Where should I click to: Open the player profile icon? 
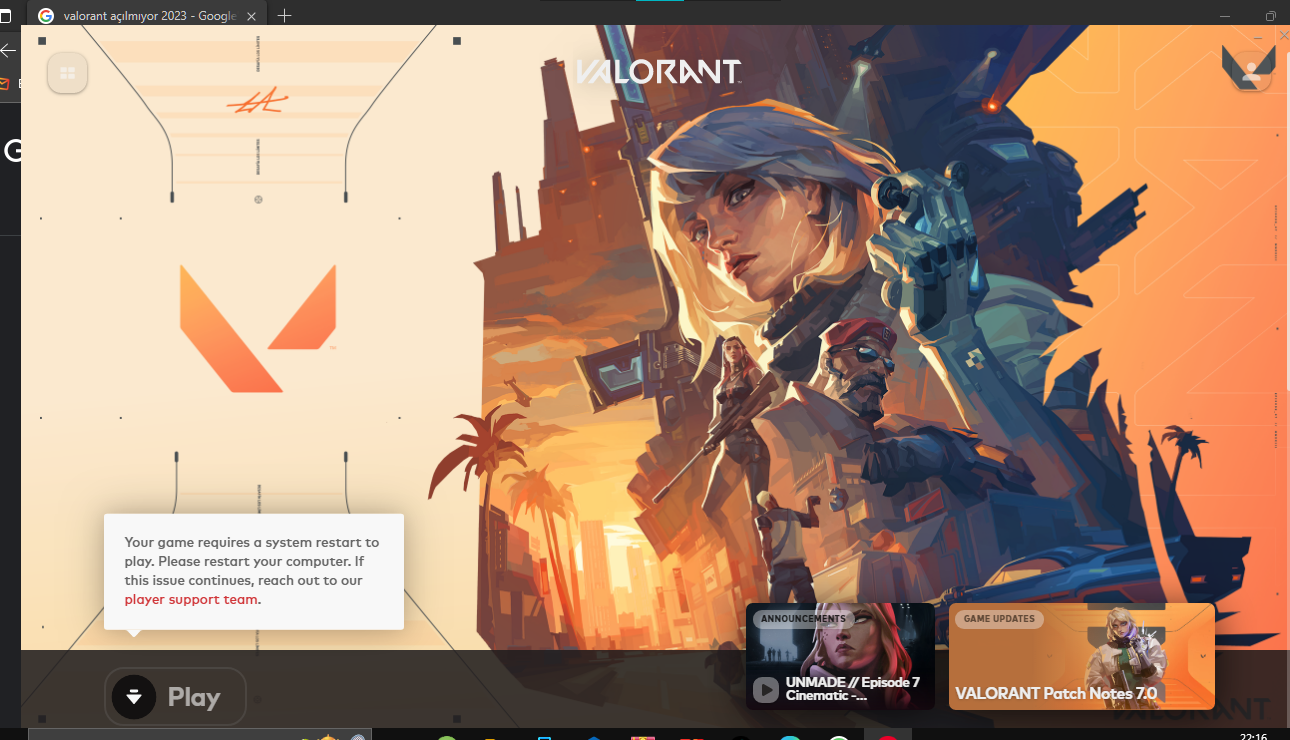tap(1249, 71)
